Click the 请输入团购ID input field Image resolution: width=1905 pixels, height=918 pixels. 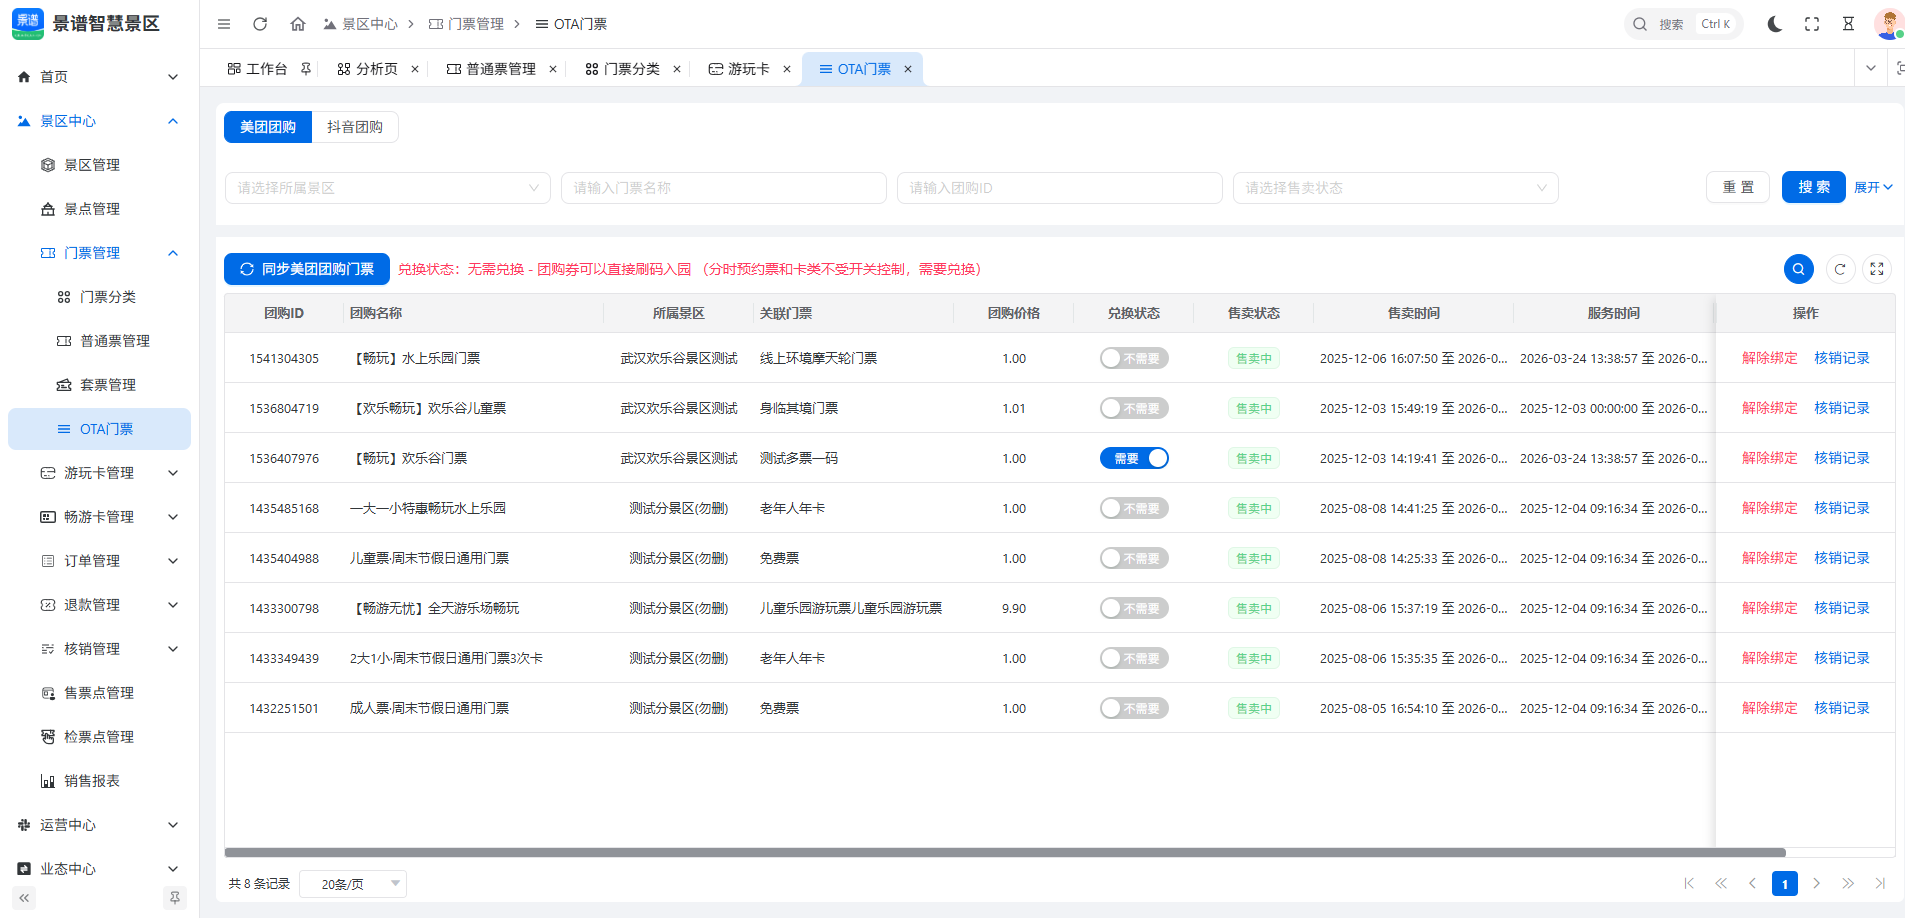click(1060, 188)
